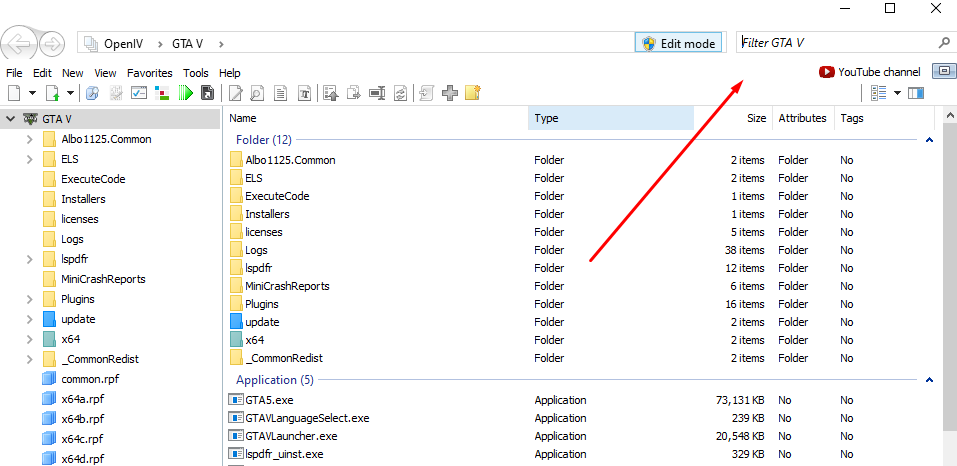The height and width of the screenshot is (466, 957).
Task: Click the checklist window toolbar icon
Action: tap(139, 93)
